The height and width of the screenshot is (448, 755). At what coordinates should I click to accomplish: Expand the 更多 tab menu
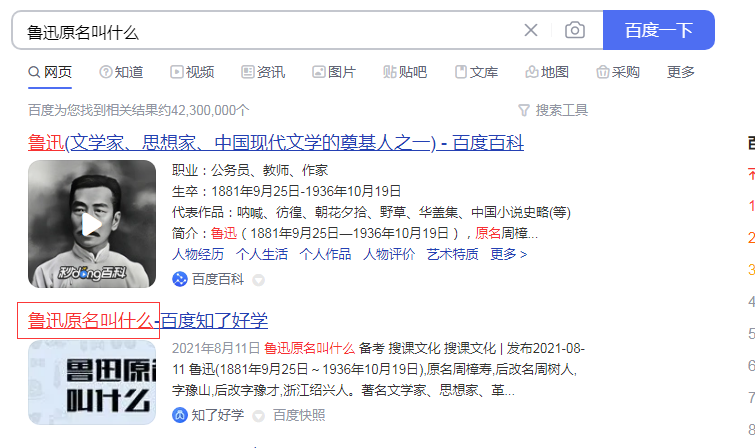tap(680, 72)
